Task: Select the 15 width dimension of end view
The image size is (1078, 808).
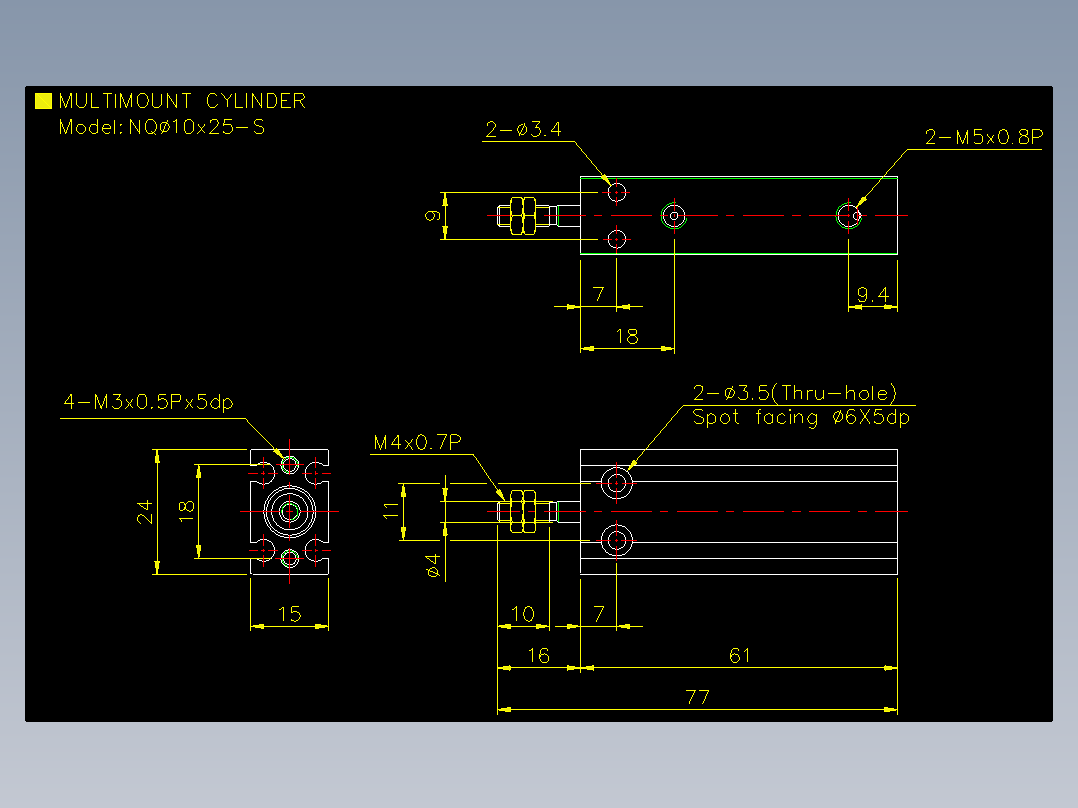Action: [x=289, y=614]
